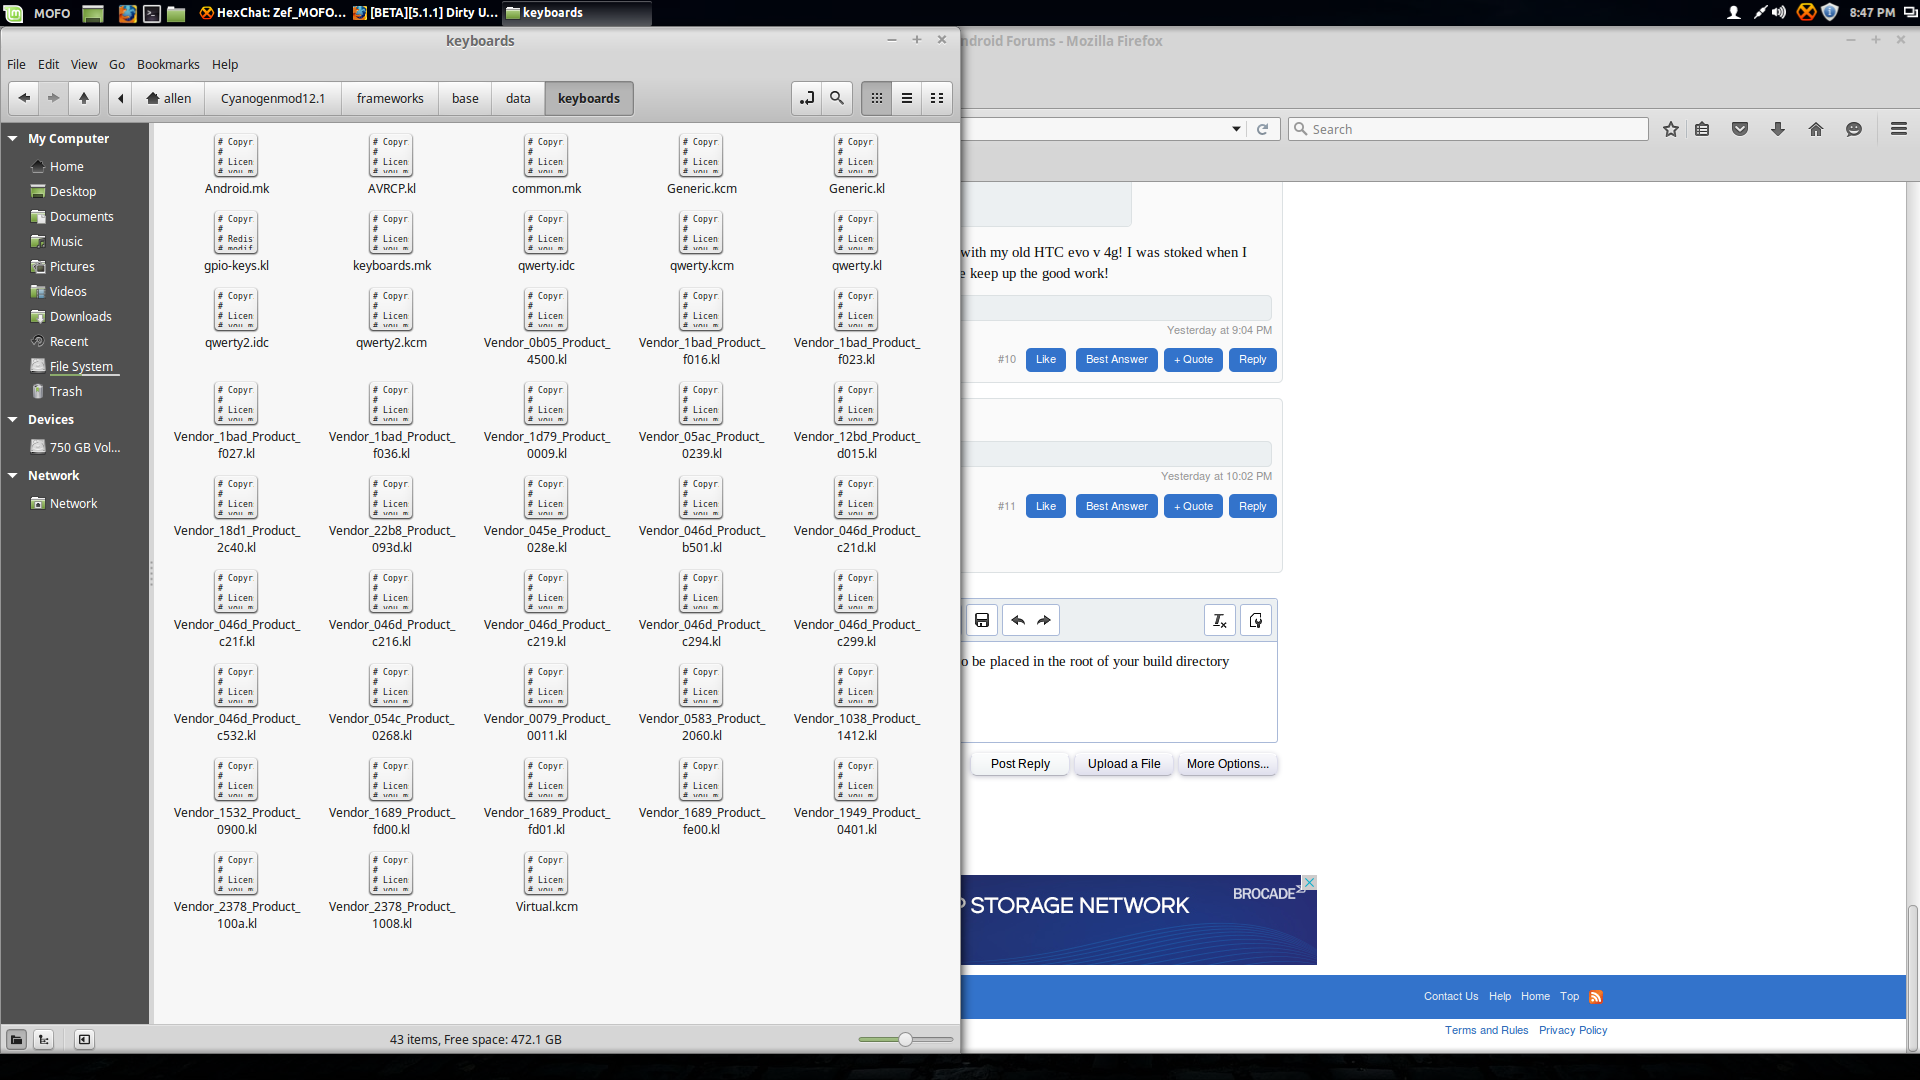The height and width of the screenshot is (1080, 1920).
Task: Open the Bookmarks menu
Action: [x=168, y=64]
